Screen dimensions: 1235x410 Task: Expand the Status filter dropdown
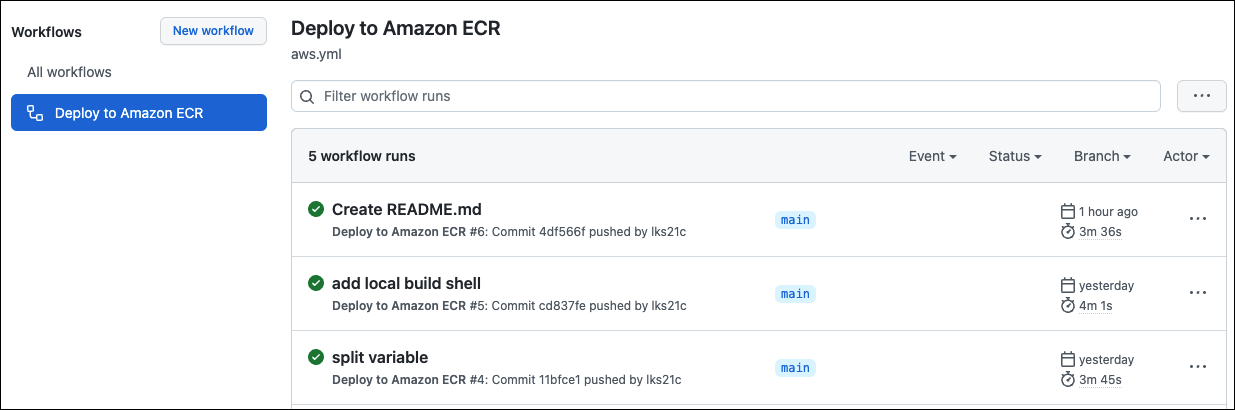click(1015, 156)
